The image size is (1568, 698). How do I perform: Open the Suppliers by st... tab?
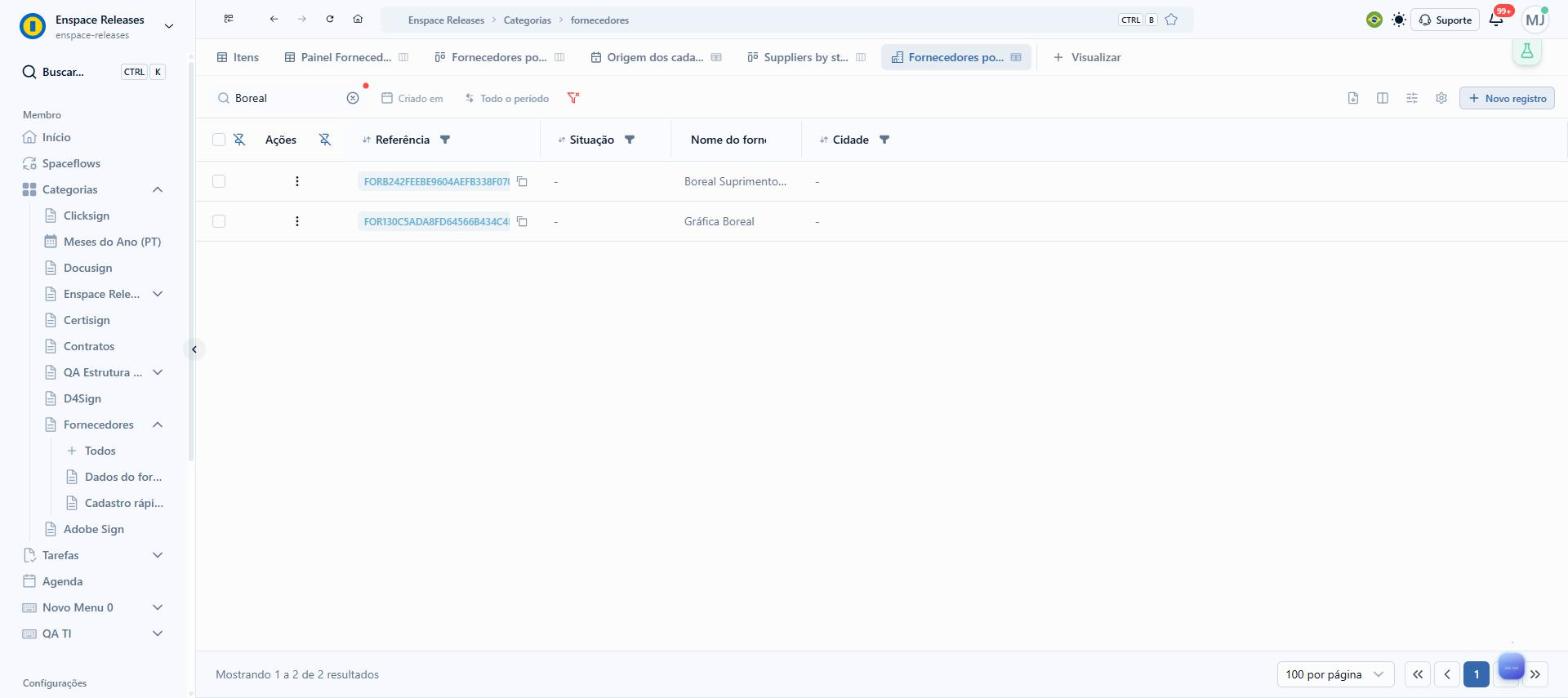coord(806,57)
